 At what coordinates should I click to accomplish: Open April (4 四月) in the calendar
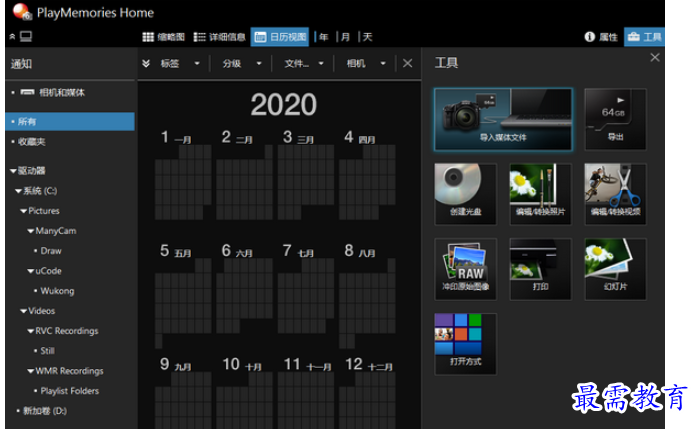367,175
